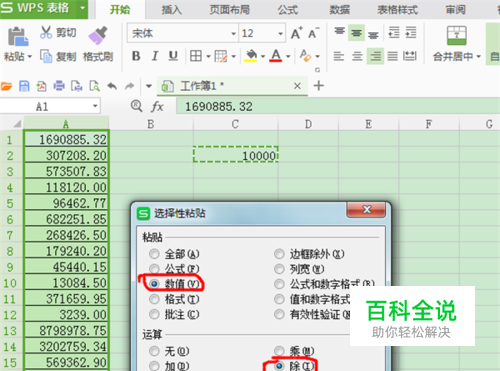Viewport: 500px width, 371px height.
Task: Open the 公式 ribbon tab
Action: tap(288, 10)
